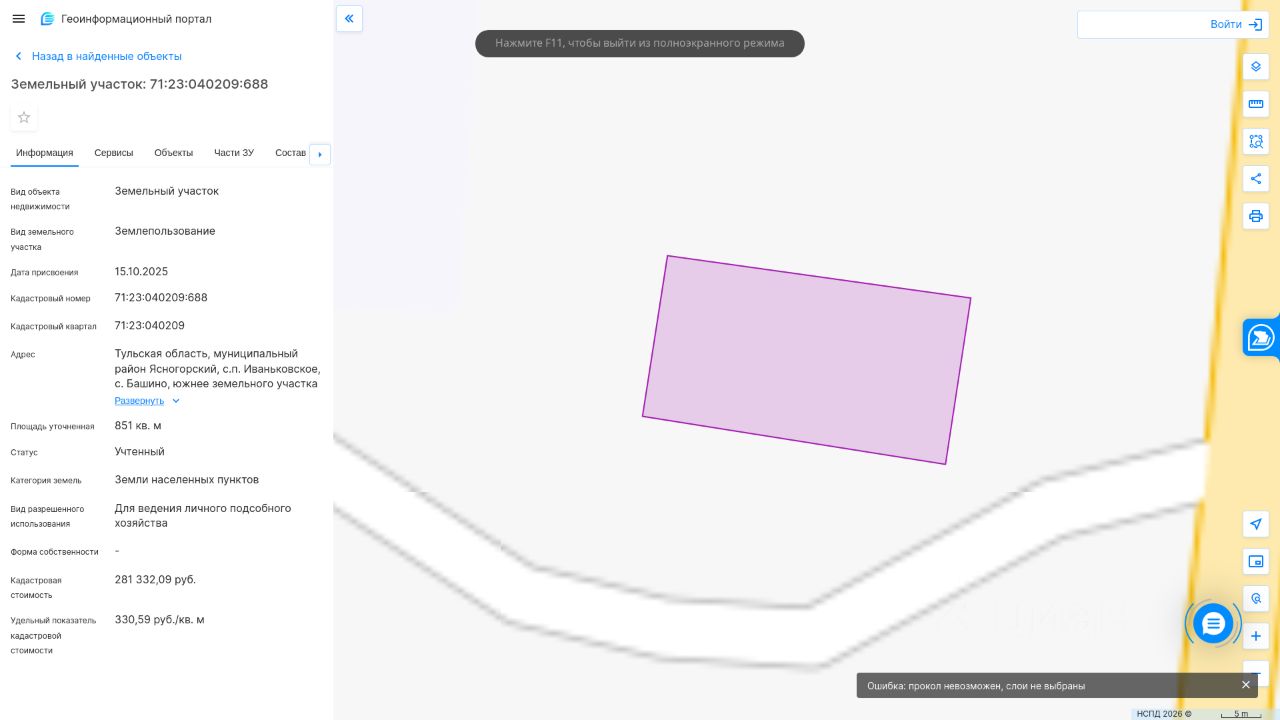Collapse the side panel with double-arrow button

[349, 19]
